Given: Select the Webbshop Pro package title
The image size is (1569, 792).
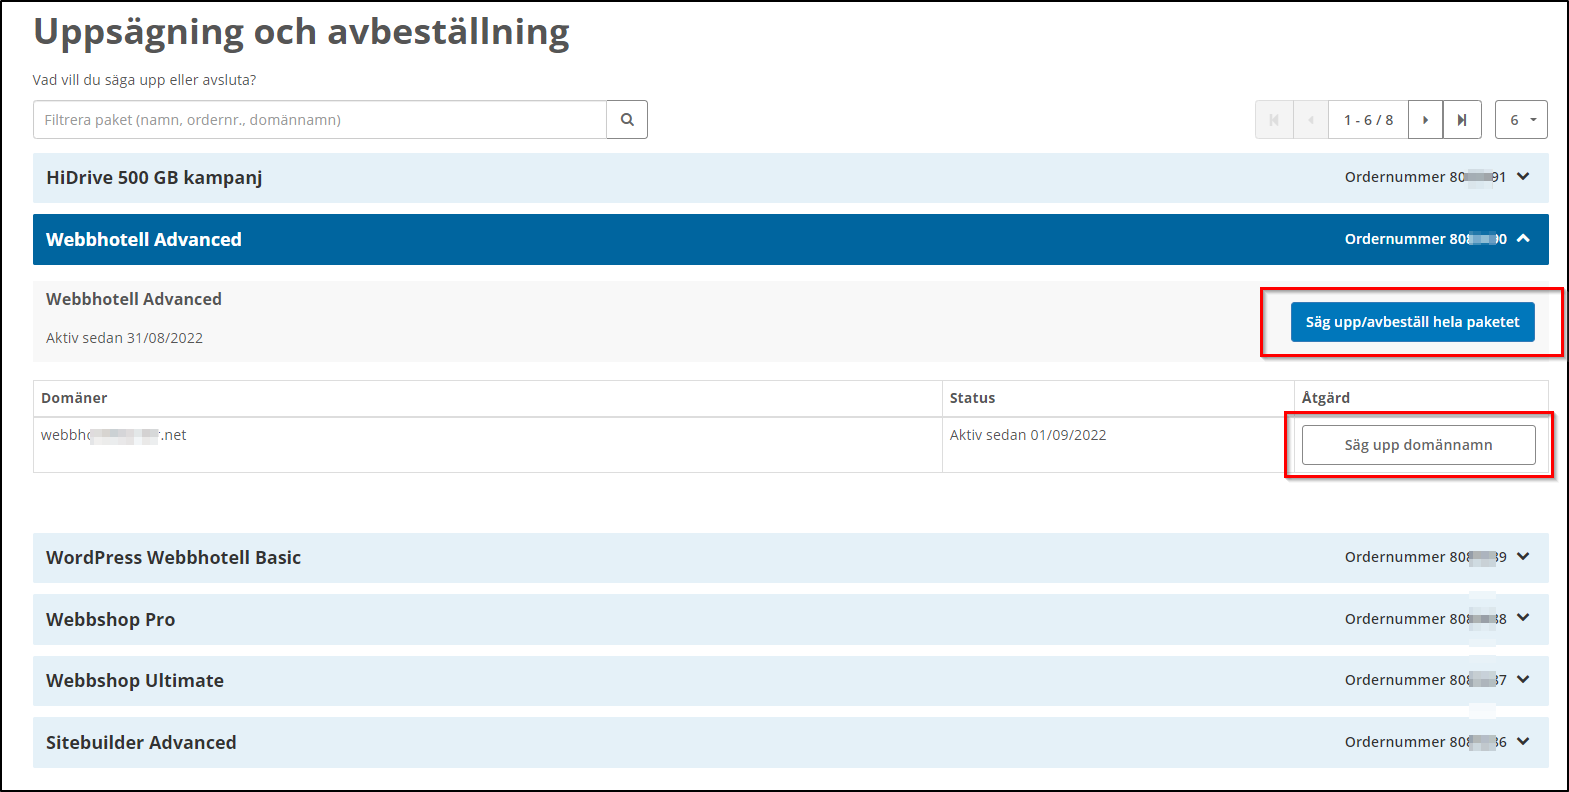Looking at the screenshot, I should tap(110, 620).
